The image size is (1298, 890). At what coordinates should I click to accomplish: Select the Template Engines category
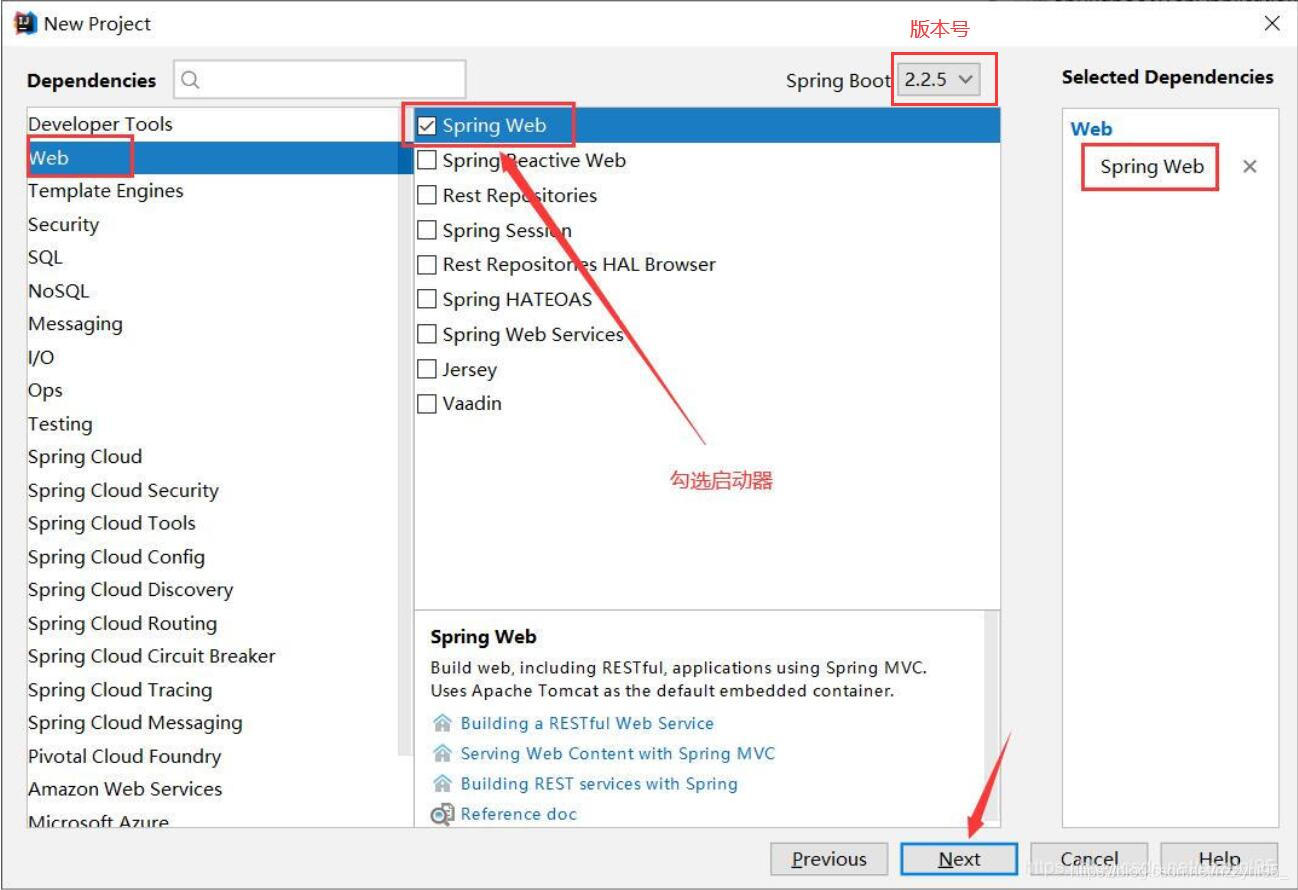[x=213, y=191]
